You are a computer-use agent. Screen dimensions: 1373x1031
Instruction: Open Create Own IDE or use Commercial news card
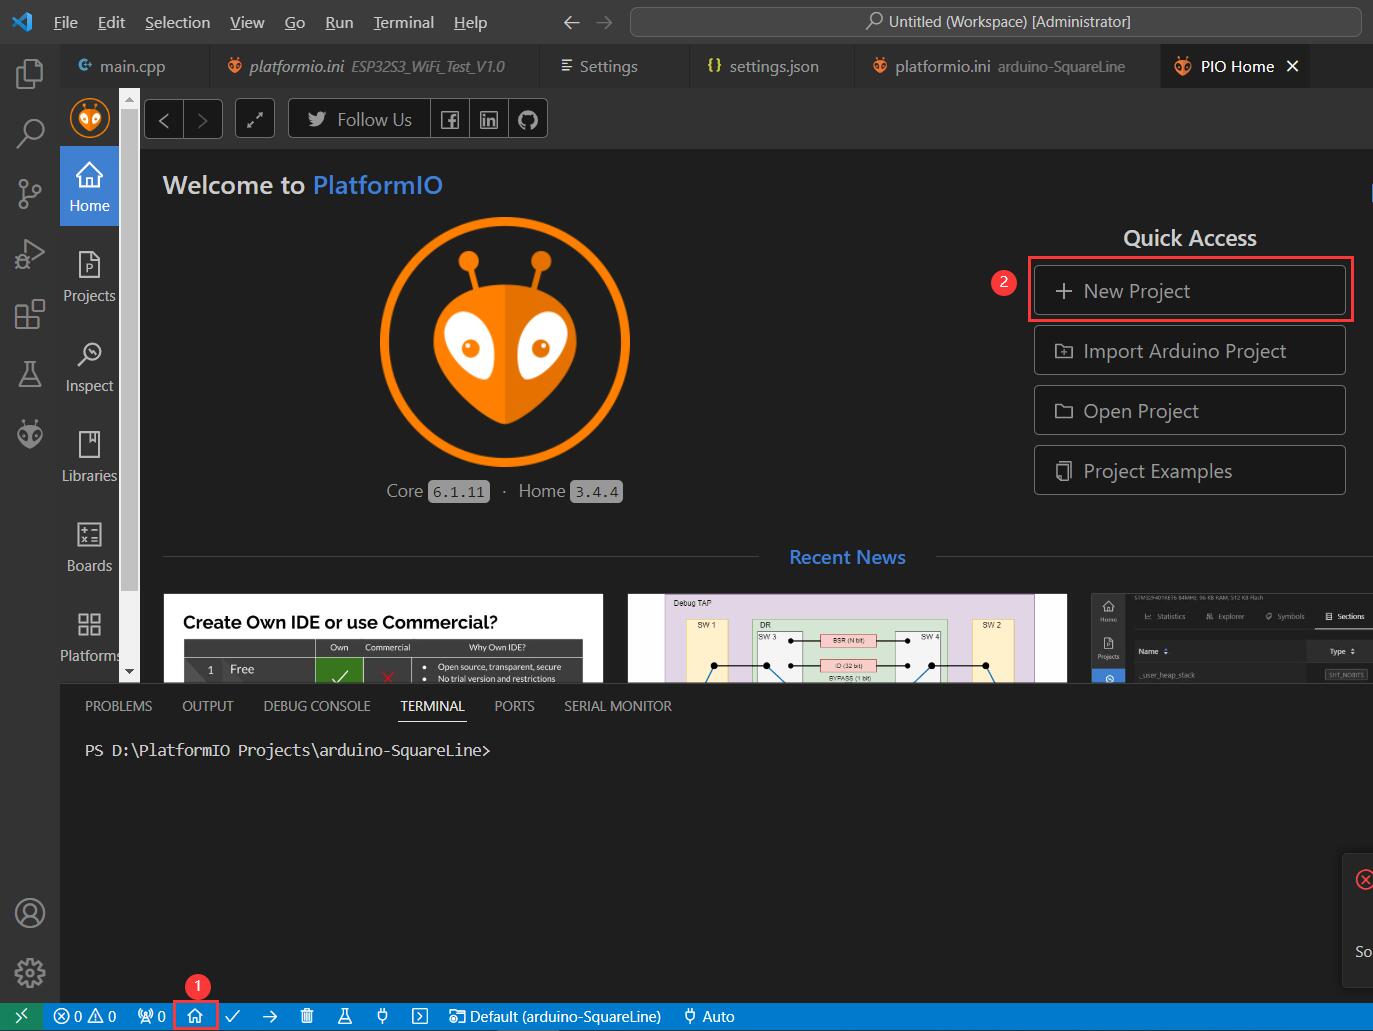pyautogui.click(x=383, y=638)
